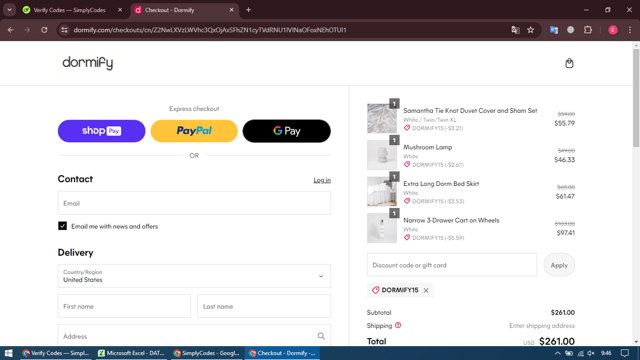
Task: Open a new browser tab
Action: pos(248,10)
